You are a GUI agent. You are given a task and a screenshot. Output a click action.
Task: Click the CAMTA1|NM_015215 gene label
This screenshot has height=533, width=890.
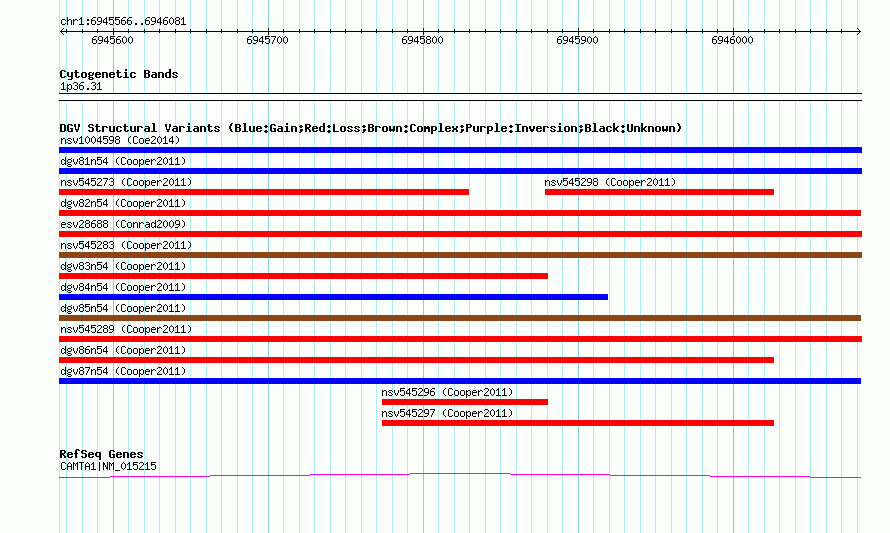108,467
